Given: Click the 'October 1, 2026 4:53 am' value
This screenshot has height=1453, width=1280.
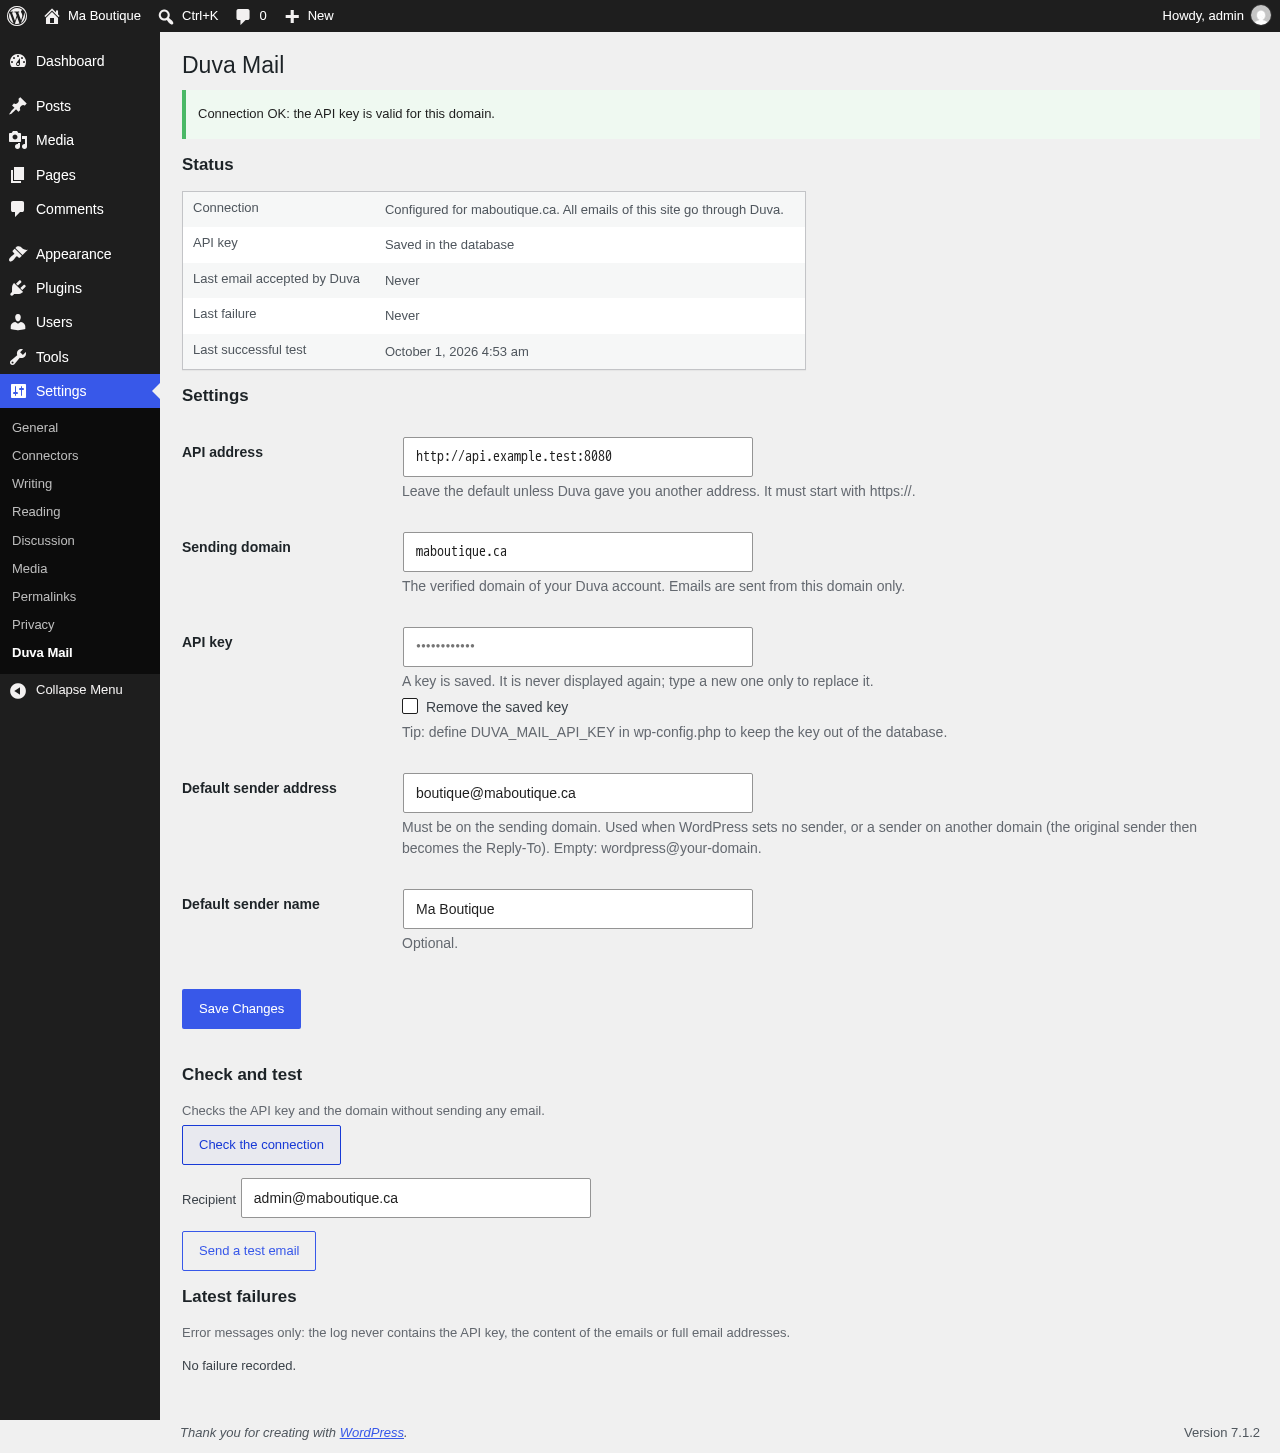Looking at the screenshot, I should click(457, 352).
